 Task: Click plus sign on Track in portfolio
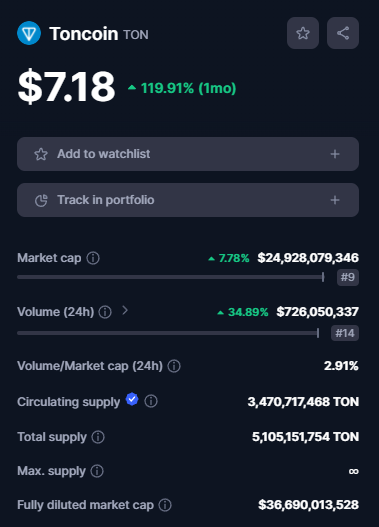(335, 200)
